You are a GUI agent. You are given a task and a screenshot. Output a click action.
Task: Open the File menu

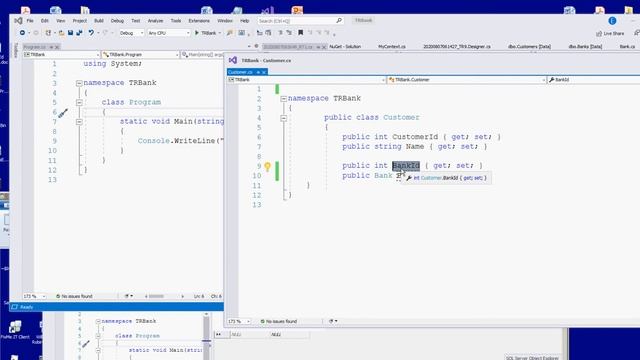(30, 21)
